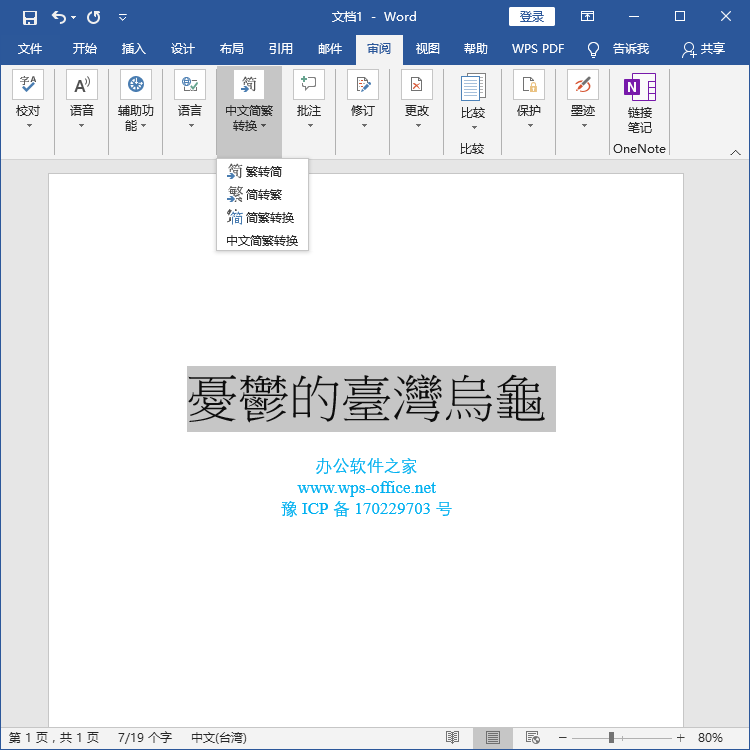This screenshot has width=750, height=750.
Task: Switch to the 邮件 tab
Action: pyautogui.click(x=330, y=48)
